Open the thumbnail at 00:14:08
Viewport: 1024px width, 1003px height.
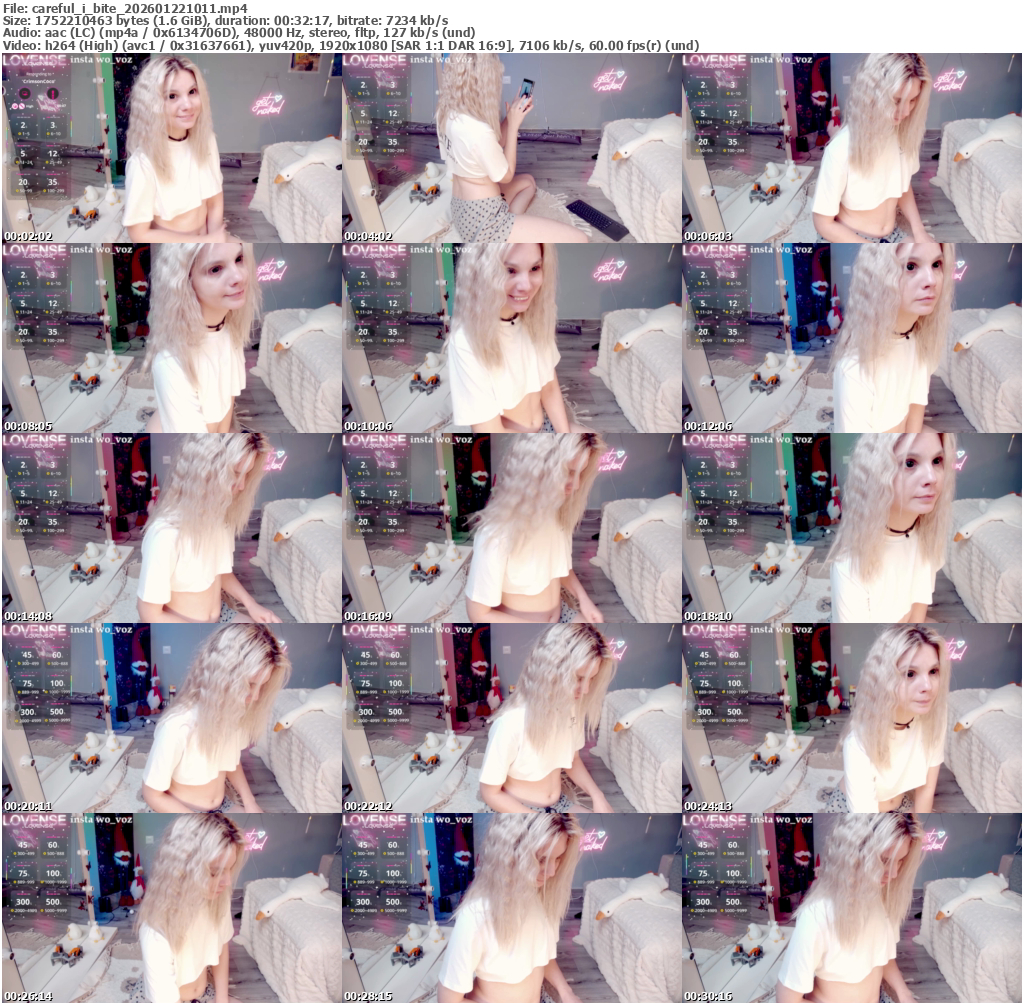tap(171, 528)
